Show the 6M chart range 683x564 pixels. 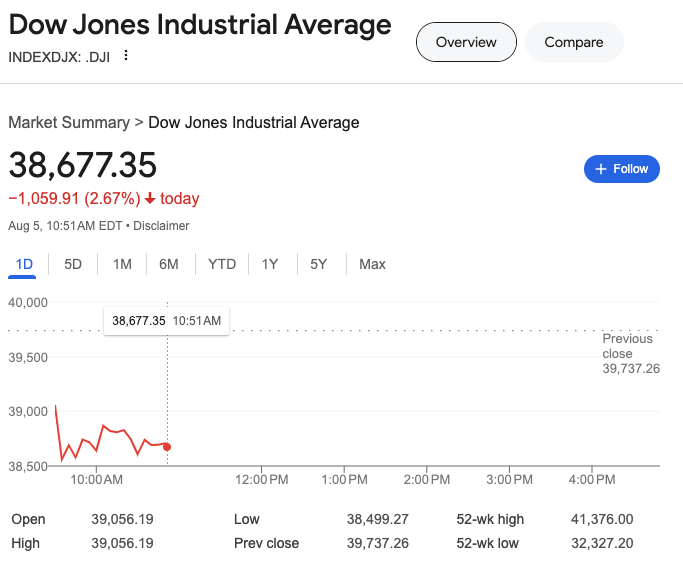click(x=169, y=264)
